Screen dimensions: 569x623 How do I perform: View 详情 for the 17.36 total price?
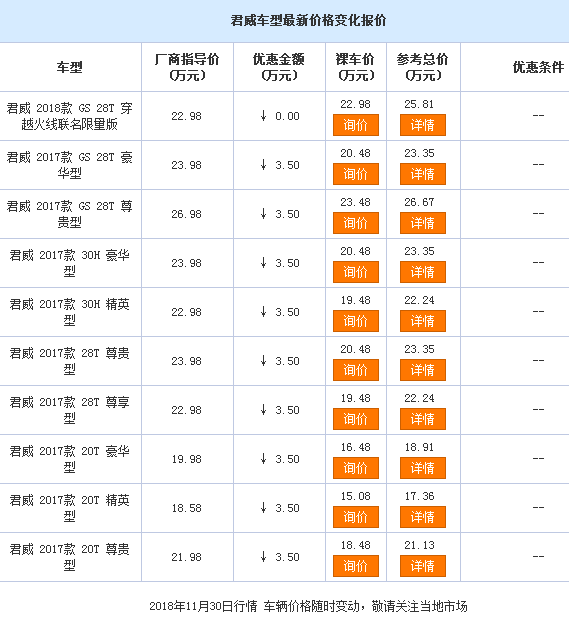click(x=423, y=517)
